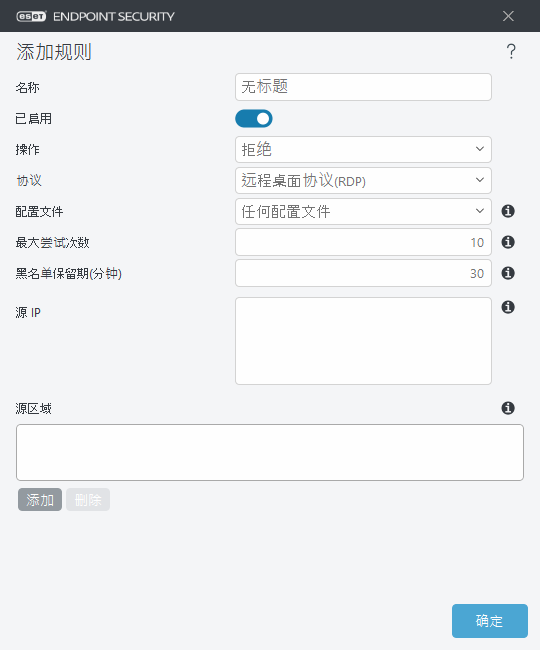The width and height of the screenshot is (540, 650).
Task: Open the 配置文件 dropdown showing 任何配置文件
Action: click(363, 211)
